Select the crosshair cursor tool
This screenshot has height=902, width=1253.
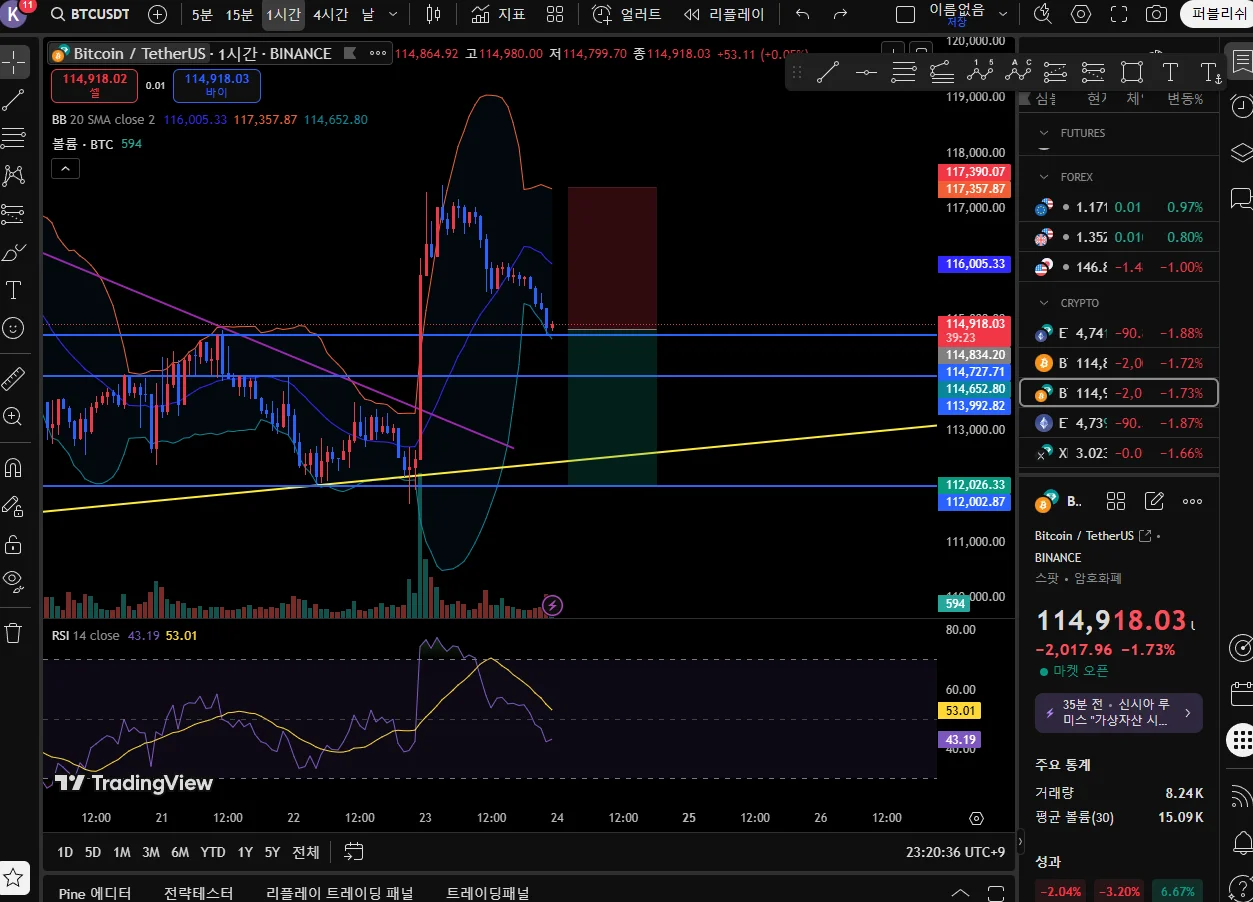(14, 61)
